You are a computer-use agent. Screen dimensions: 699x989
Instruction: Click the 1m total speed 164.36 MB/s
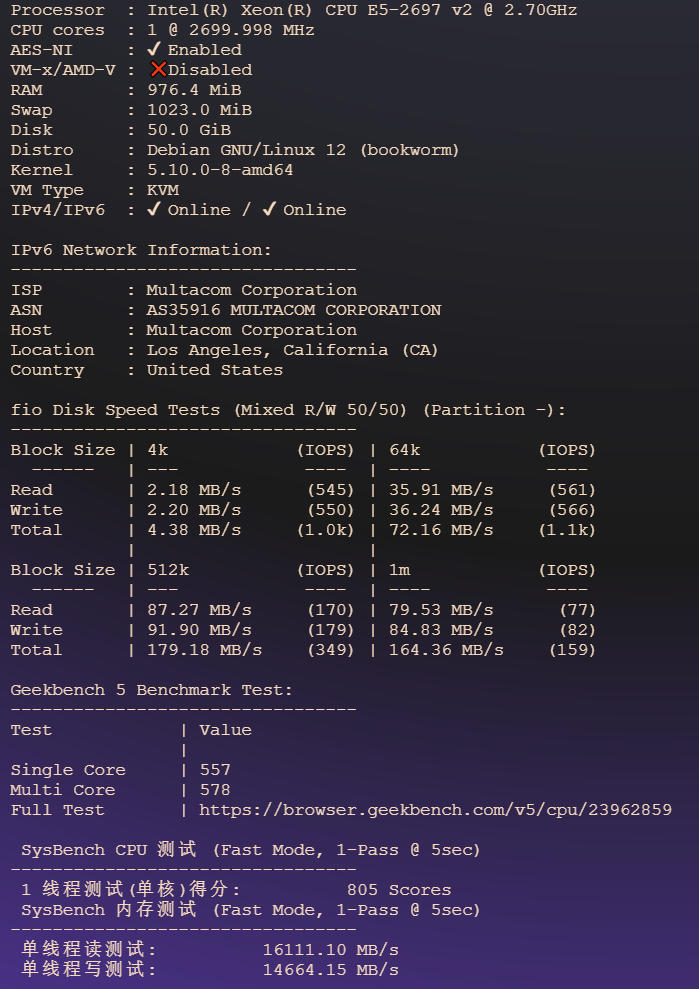[446, 650]
